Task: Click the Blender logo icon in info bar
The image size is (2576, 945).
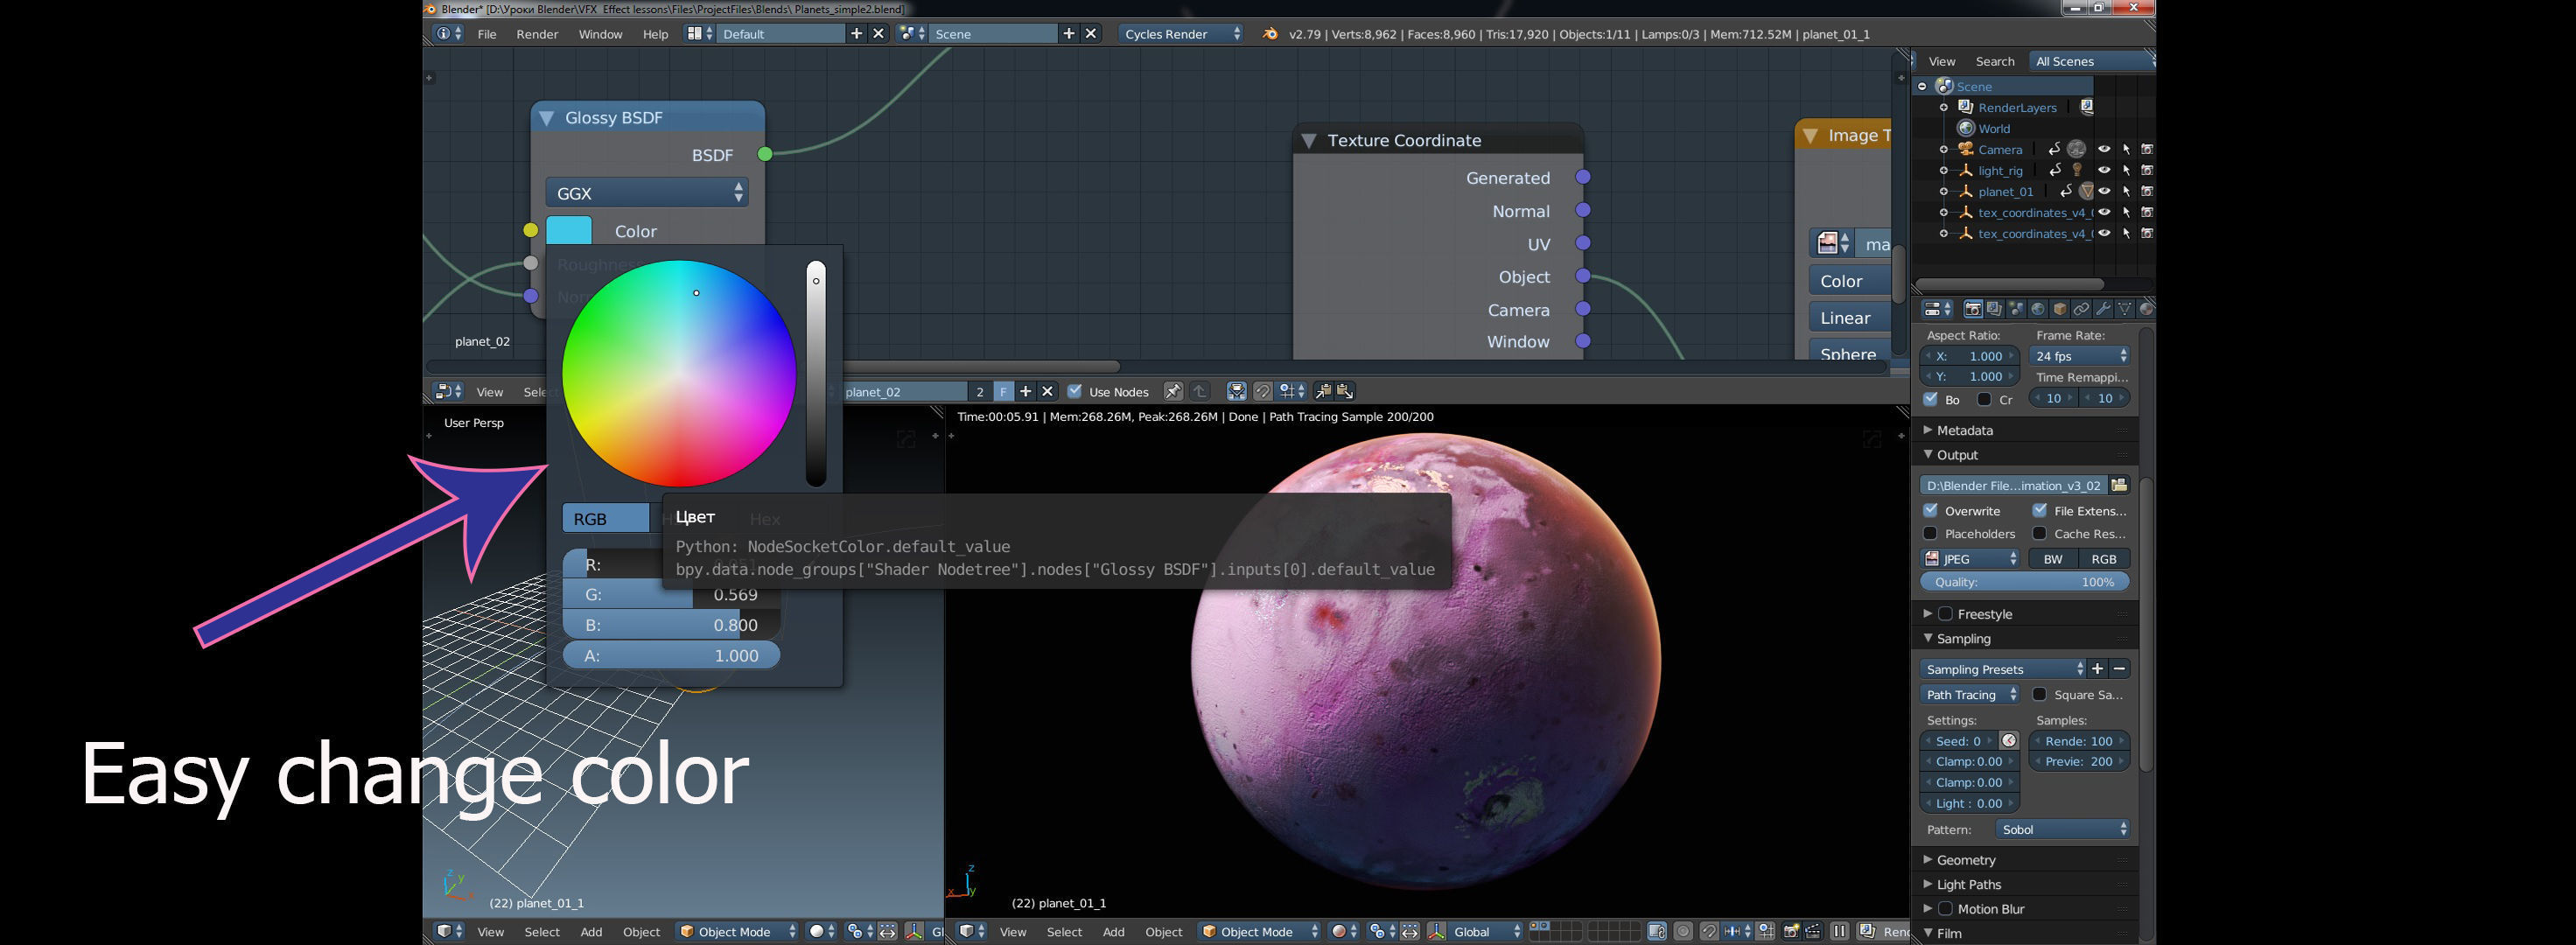Action: (x=1270, y=34)
